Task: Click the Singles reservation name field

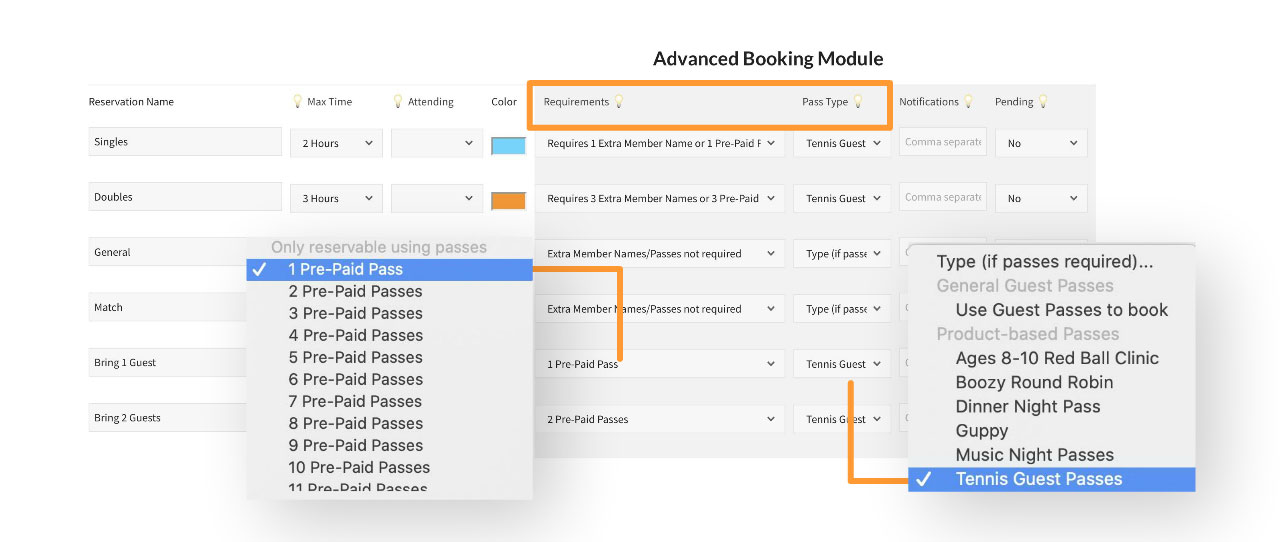Action: click(185, 142)
